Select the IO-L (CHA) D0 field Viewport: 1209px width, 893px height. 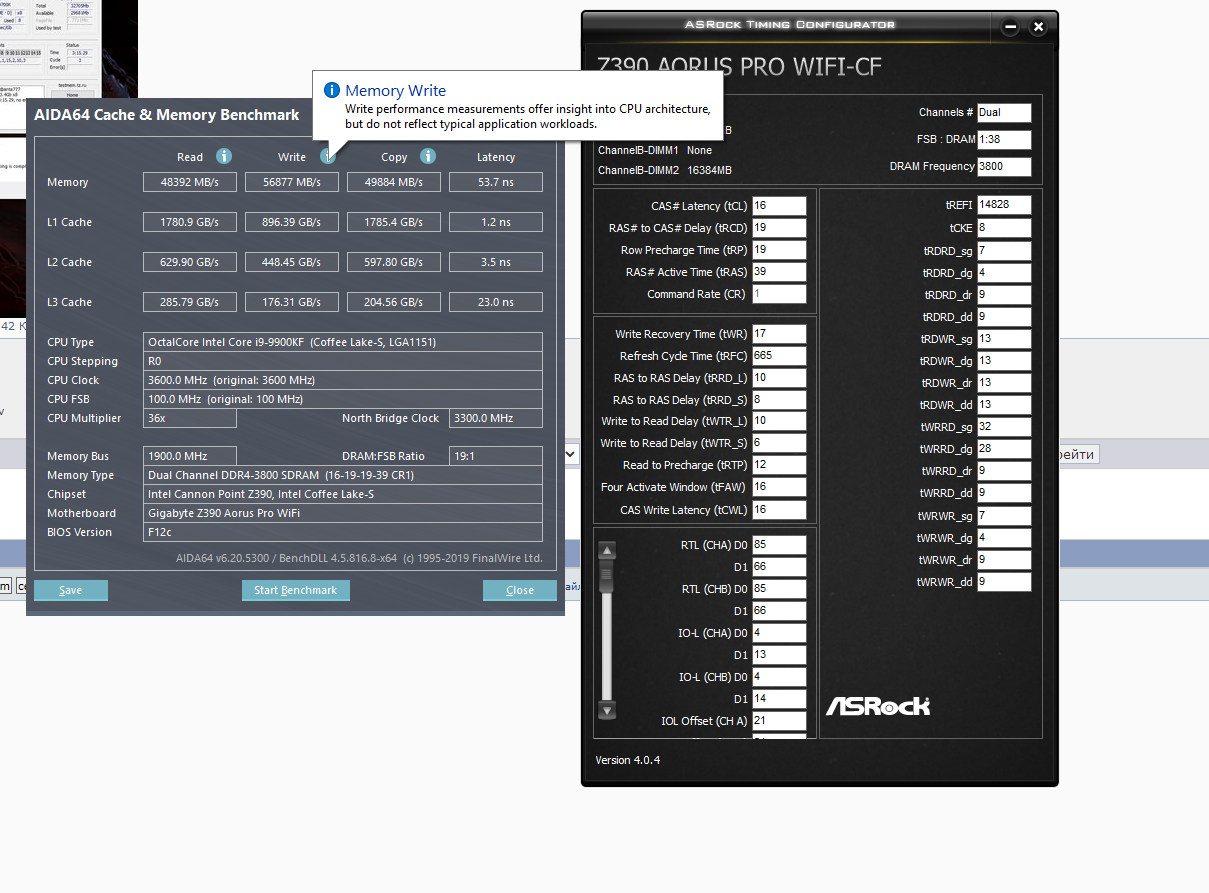click(x=779, y=633)
